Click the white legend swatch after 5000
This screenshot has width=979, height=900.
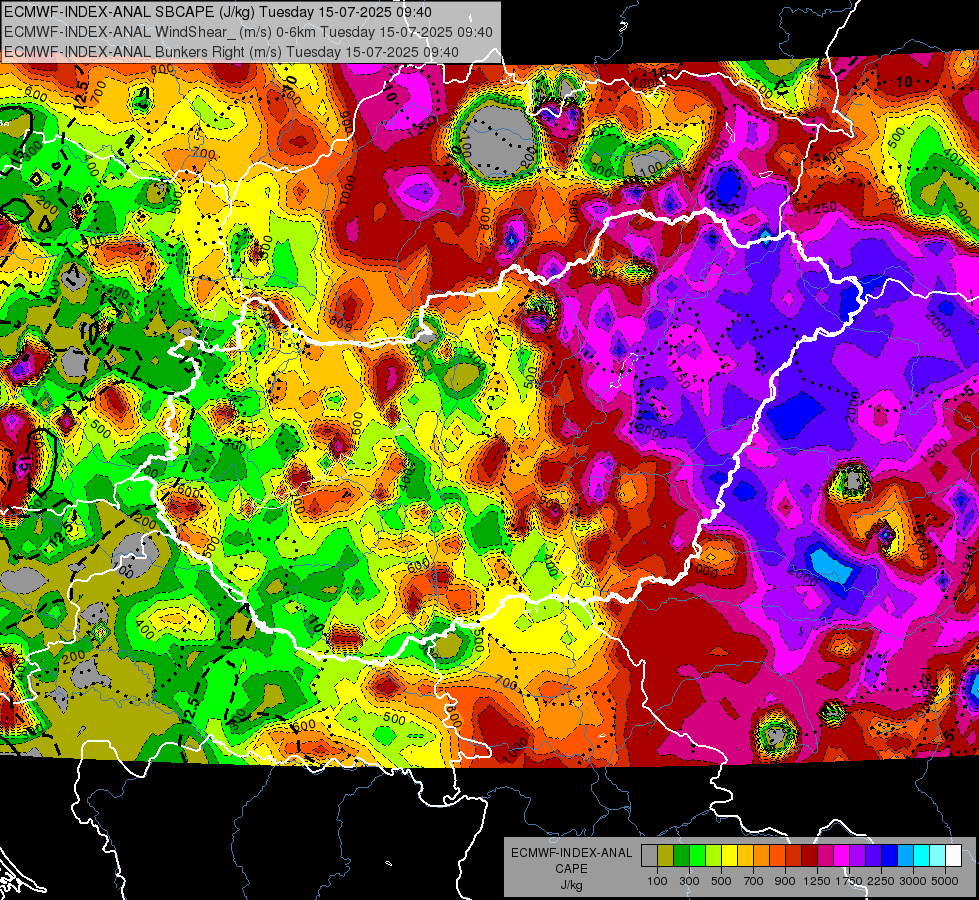954,856
